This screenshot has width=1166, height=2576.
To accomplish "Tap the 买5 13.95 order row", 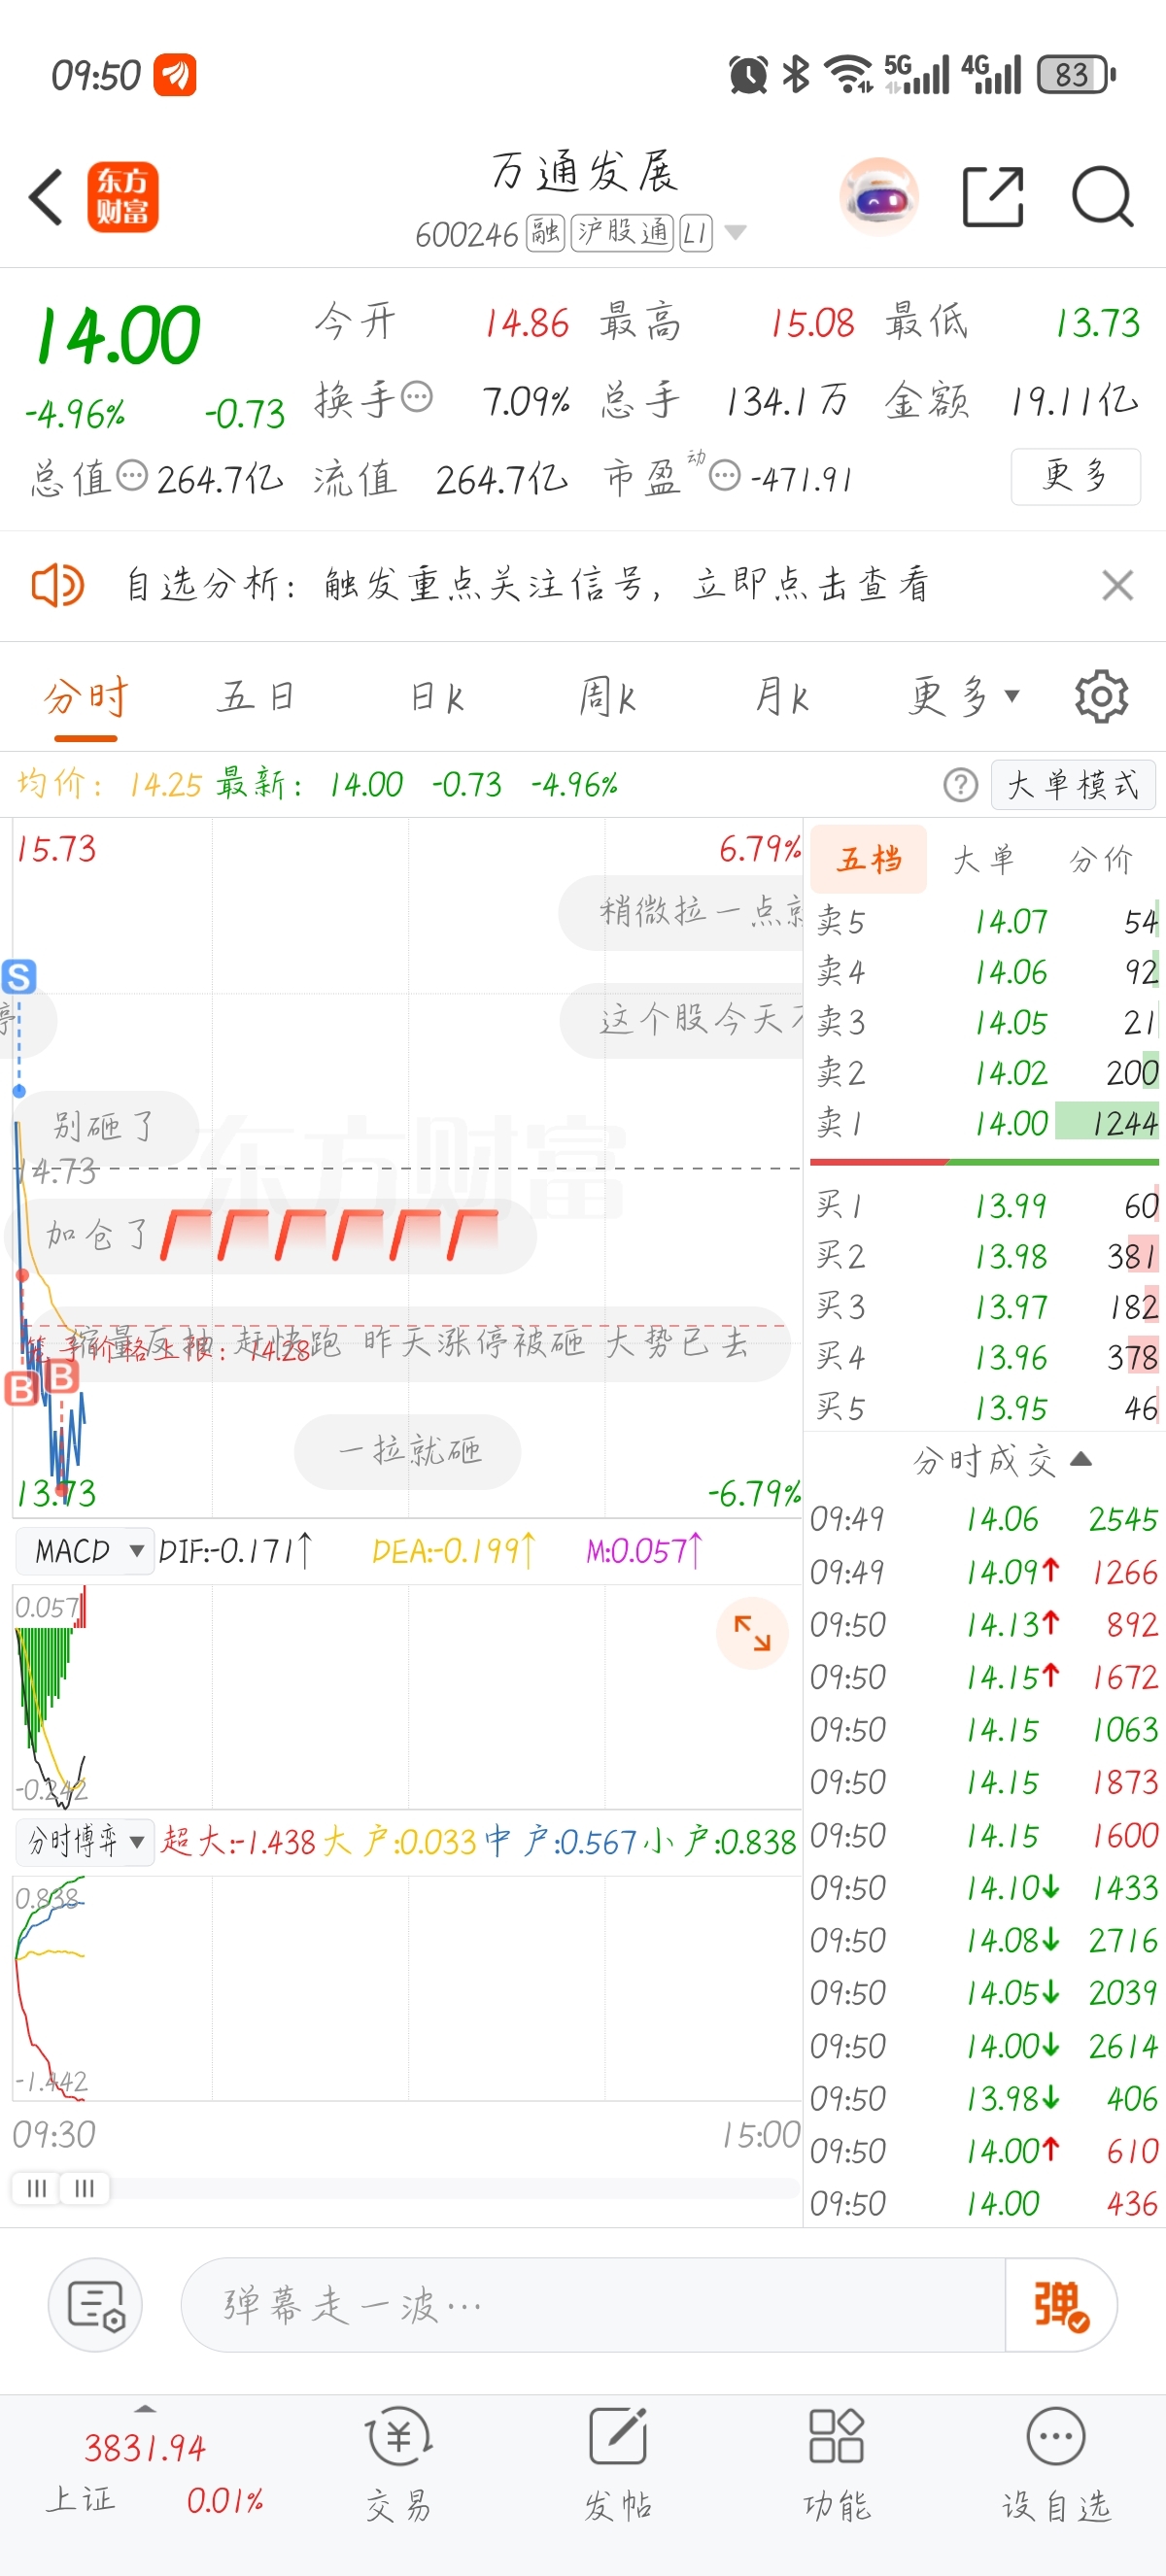I will pyautogui.click(x=986, y=1408).
